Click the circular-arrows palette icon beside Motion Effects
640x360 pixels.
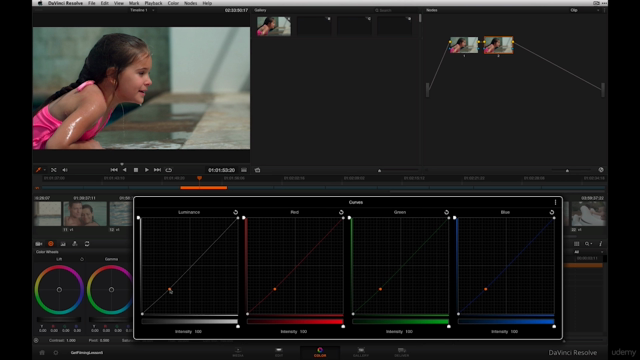coord(87,244)
